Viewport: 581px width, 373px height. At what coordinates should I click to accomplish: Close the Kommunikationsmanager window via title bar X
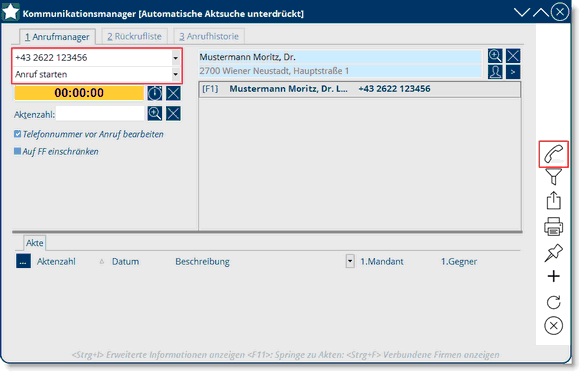pyautogui.click(x=560, y=12)
